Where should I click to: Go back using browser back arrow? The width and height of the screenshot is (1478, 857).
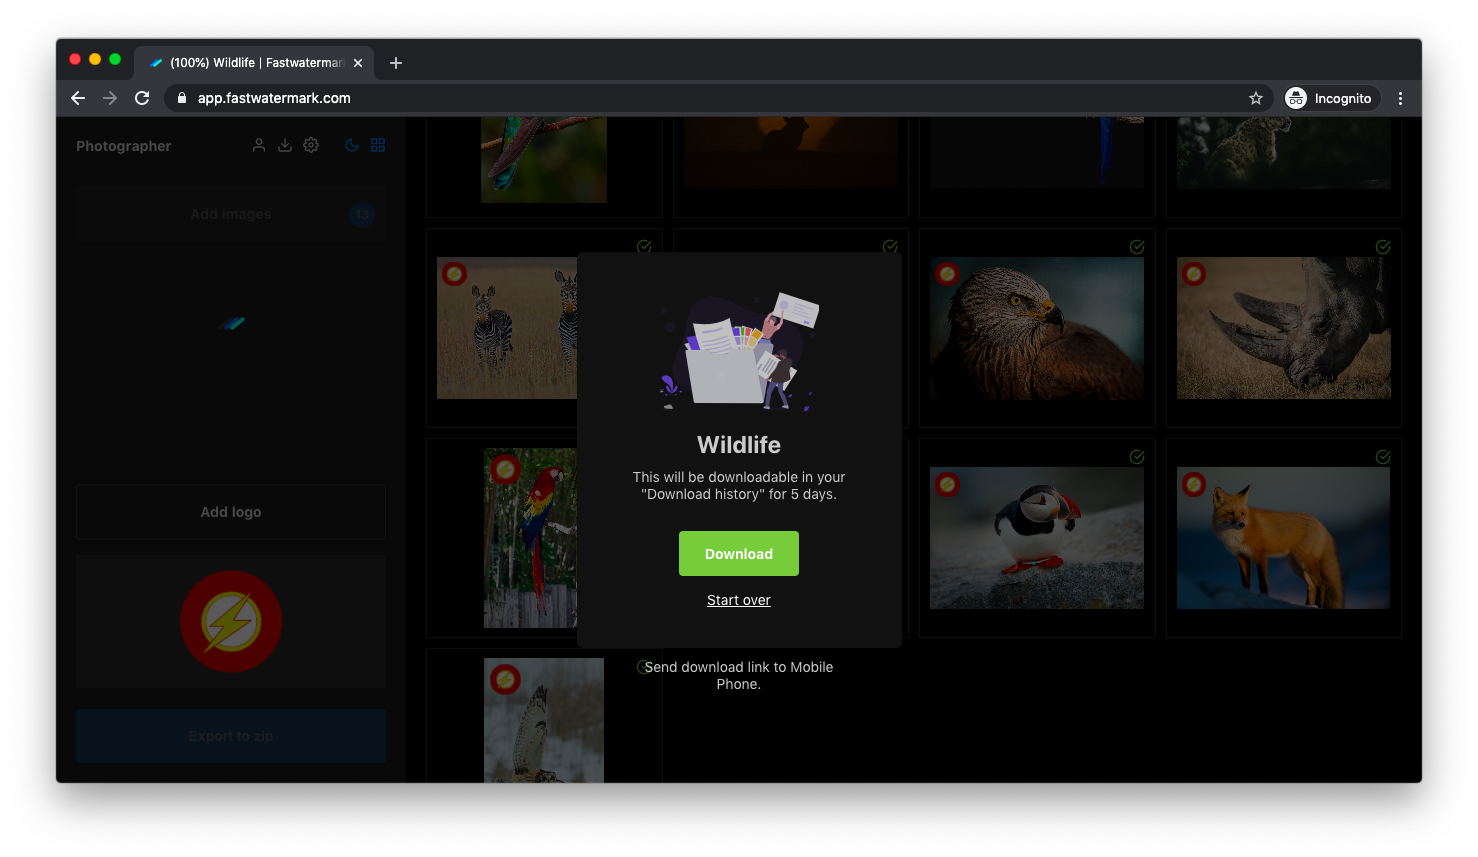[78, 98]
